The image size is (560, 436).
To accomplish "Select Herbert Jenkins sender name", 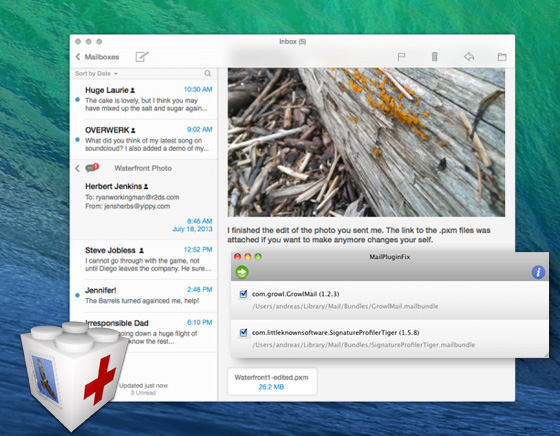I will [x=114, y=186].
